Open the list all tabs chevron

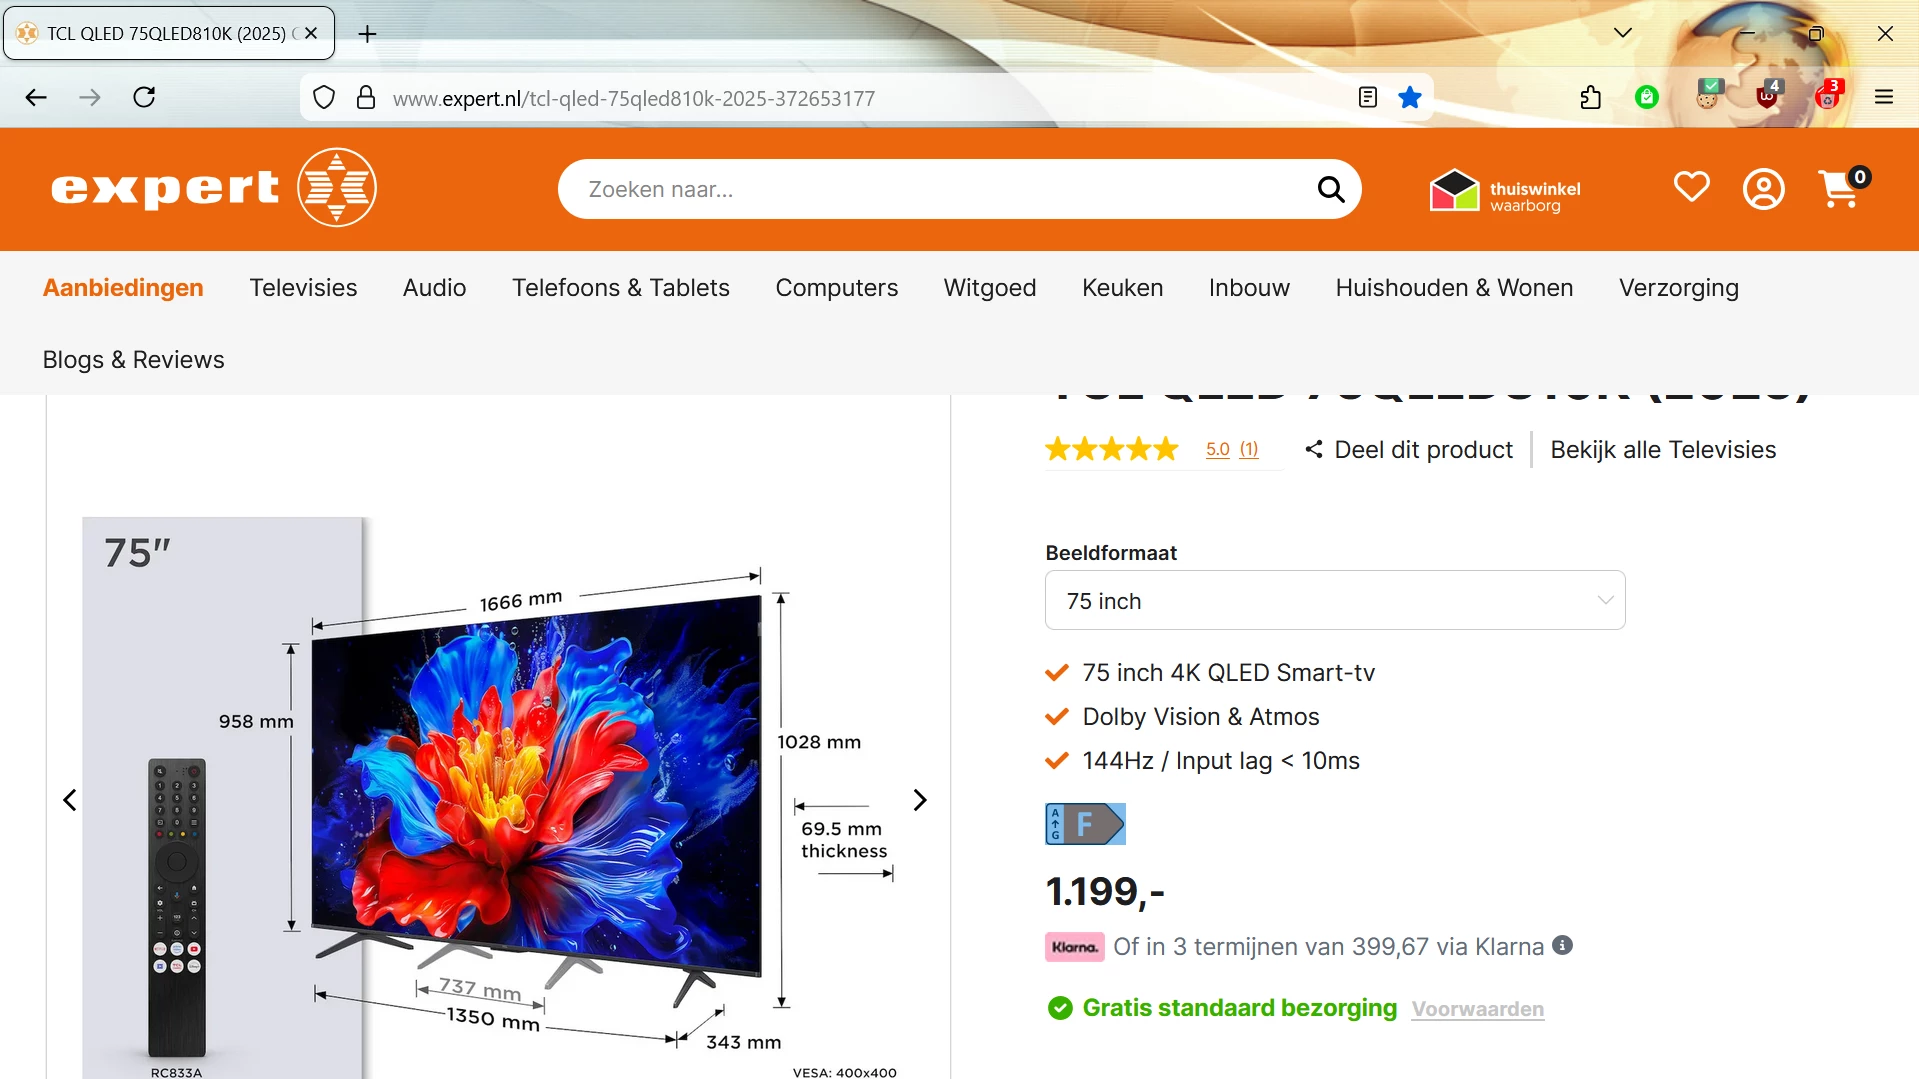pyautogui.click(x=1623, y=33)
